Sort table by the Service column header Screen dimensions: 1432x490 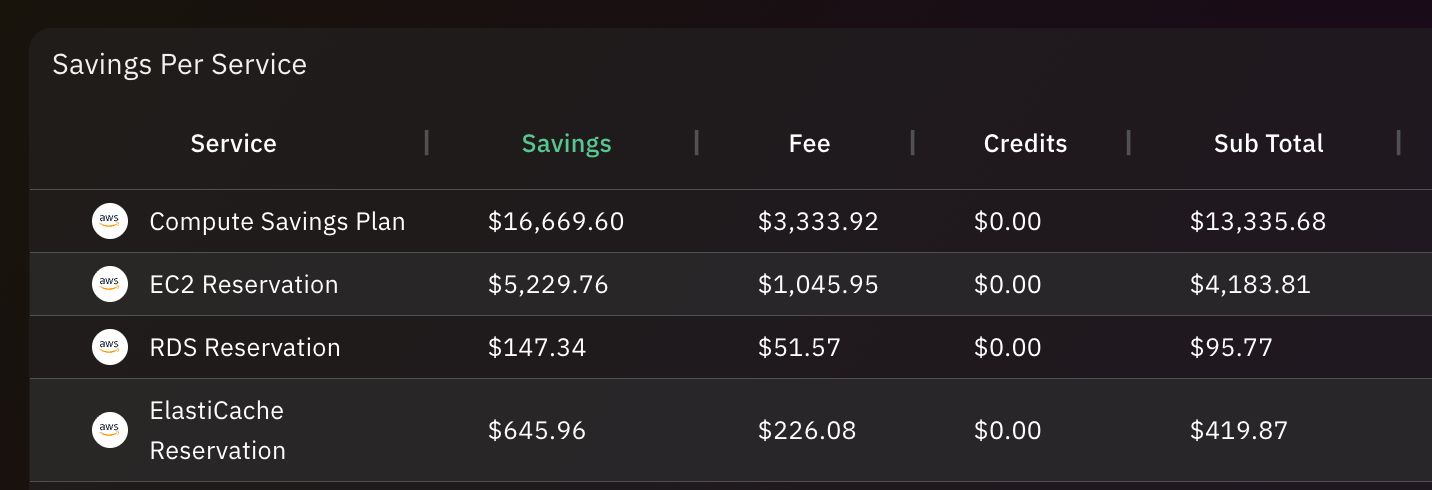(234, 143)
